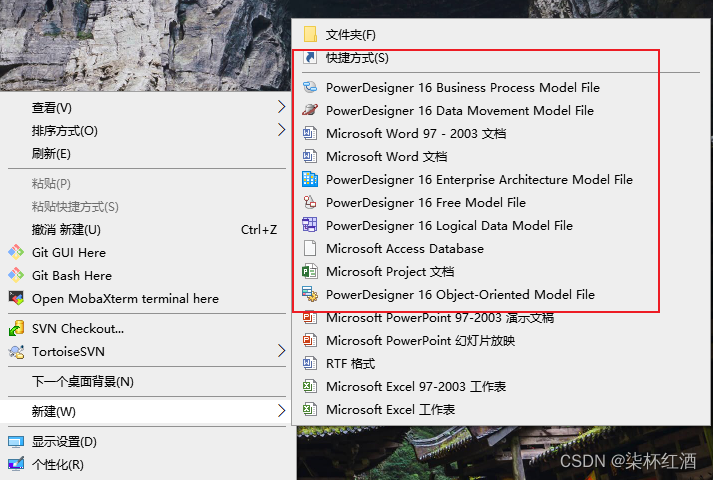Click the Excel 97-2003 工作表 icon
Screen dimensions: 713x480
[310, 386]
